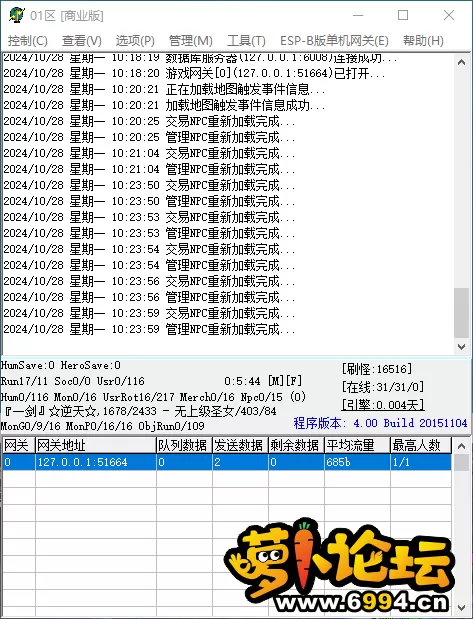Click gateway table scroll up arrow
Image resolution: width=473 pixels, height=619 pixels.
[461, 446]
